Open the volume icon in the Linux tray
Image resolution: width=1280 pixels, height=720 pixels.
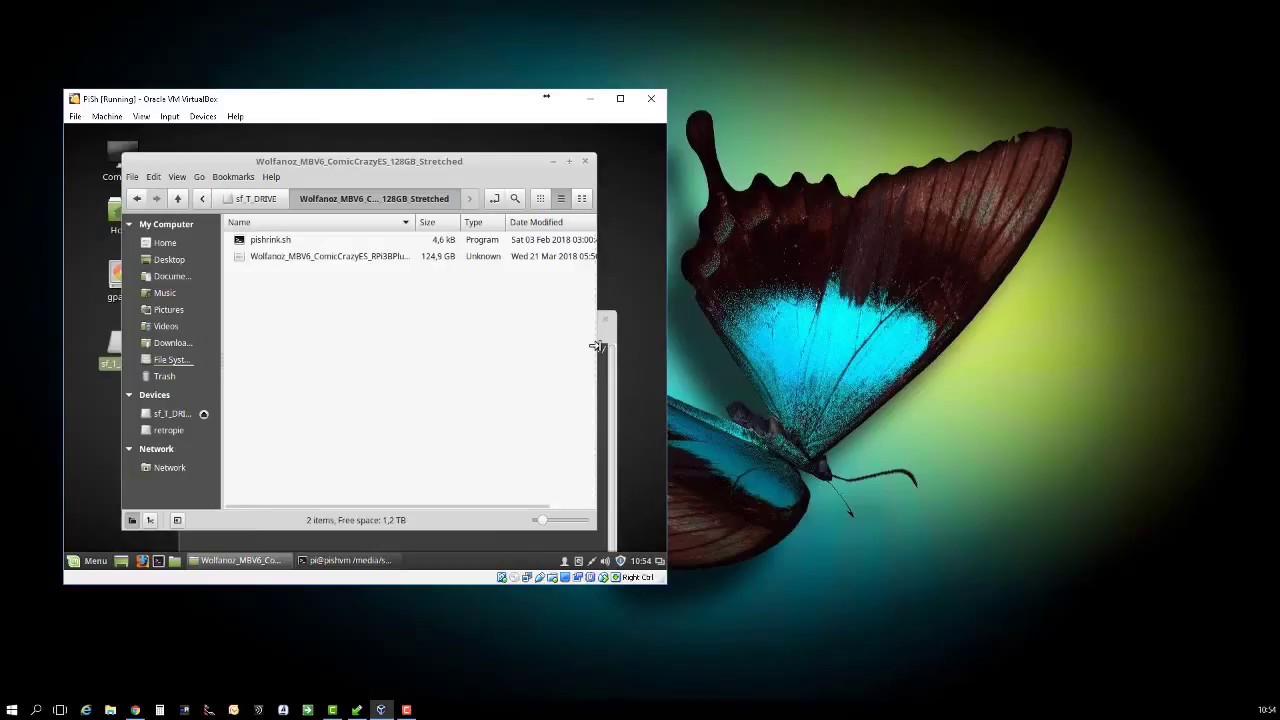point(605,561)
